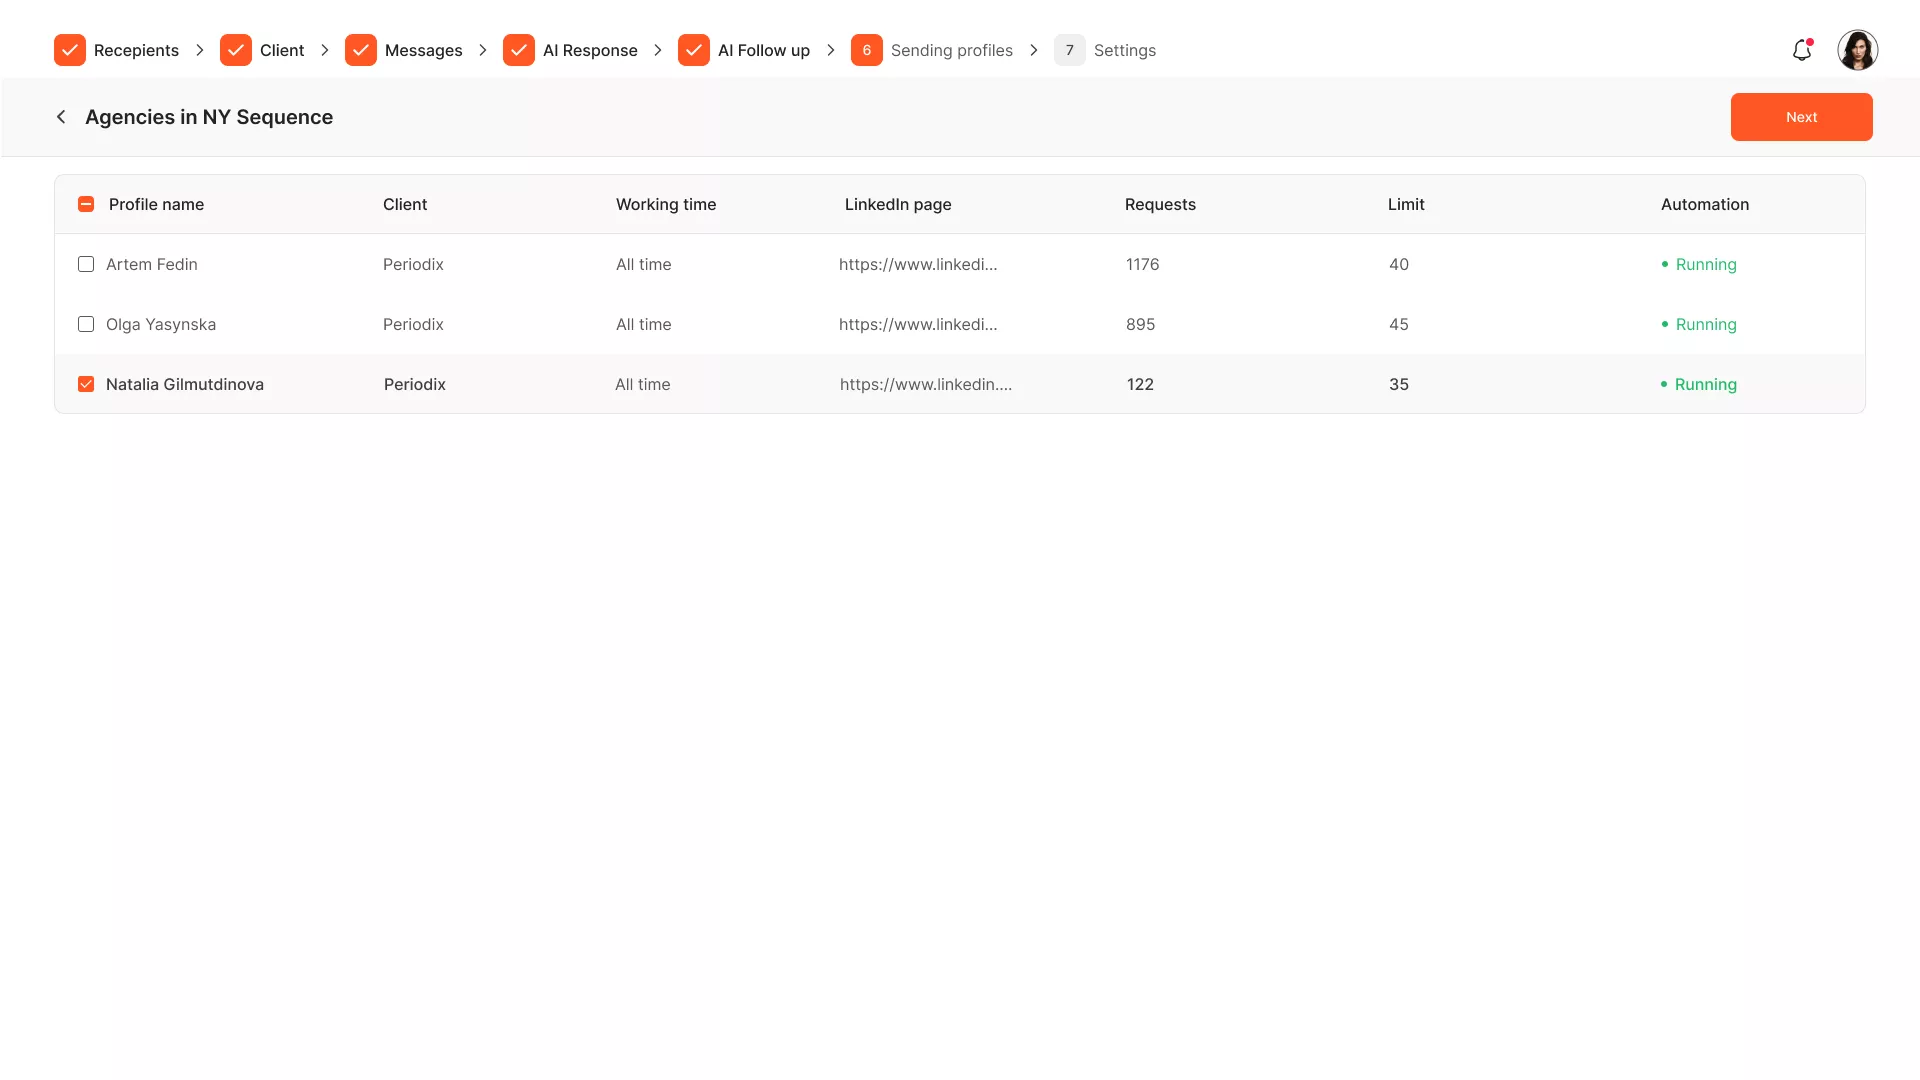
Task: Click the AI Follow up checkmark icon
Action: click(x=694, y=50)
